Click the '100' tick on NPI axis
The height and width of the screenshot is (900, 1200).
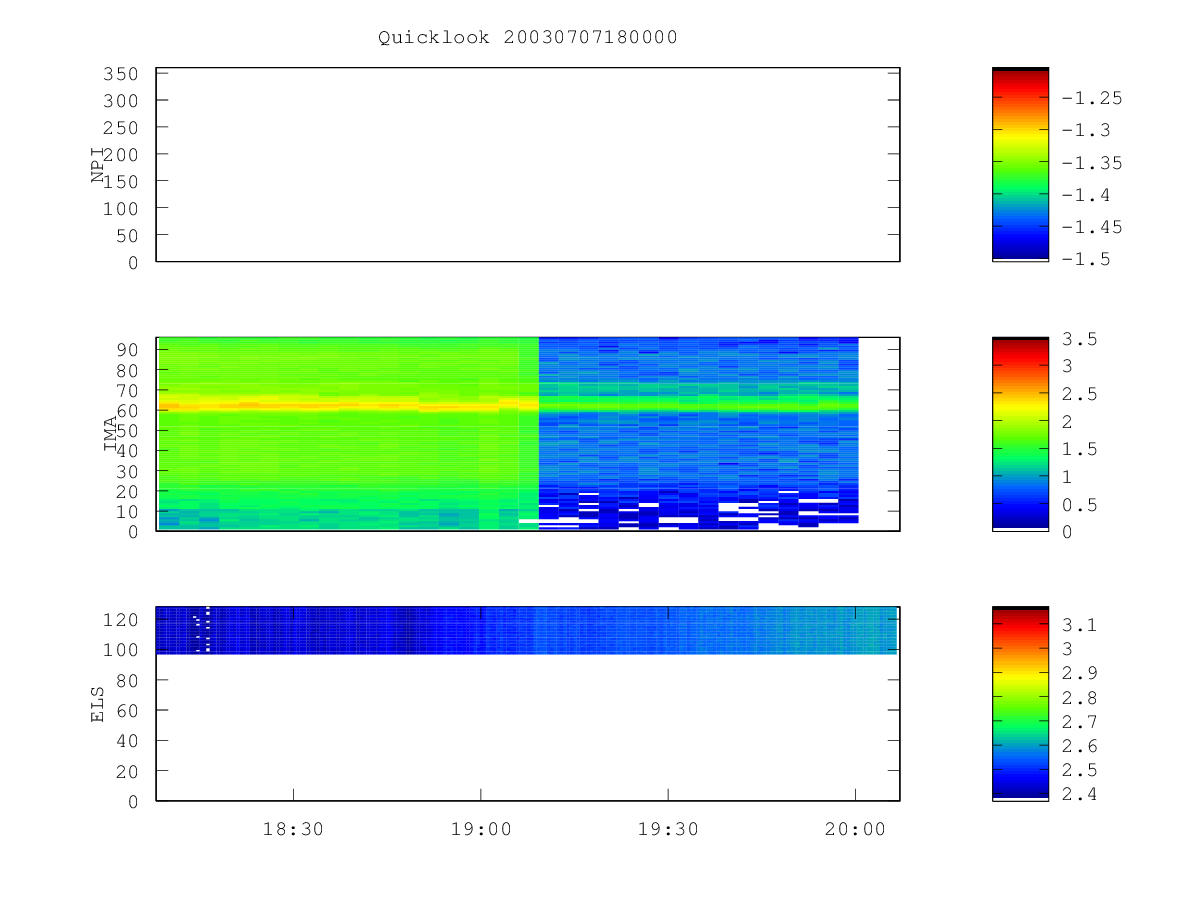[x=119, y=208]
